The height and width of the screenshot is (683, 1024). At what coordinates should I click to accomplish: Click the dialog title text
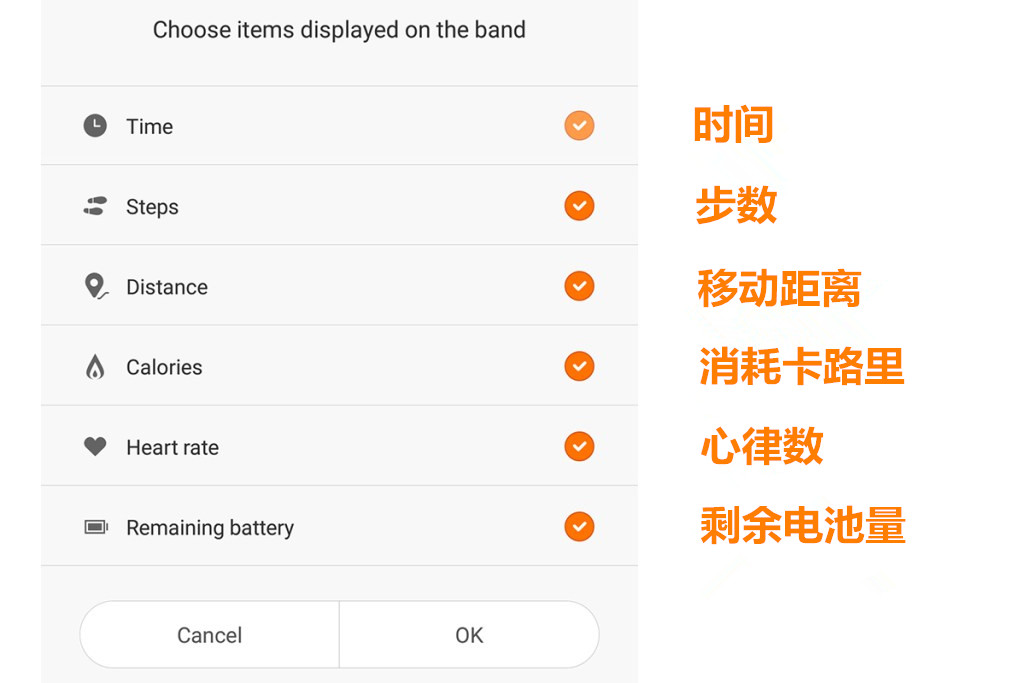pos(339,30)
